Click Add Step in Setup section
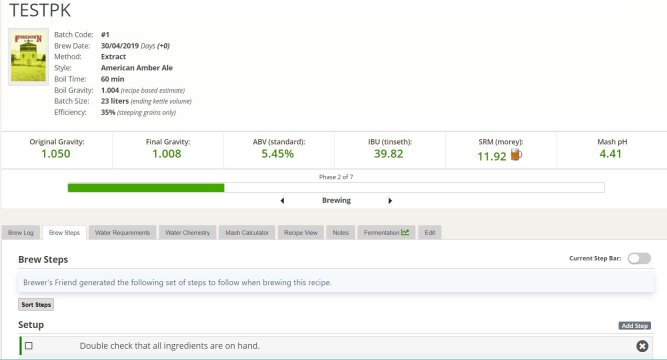 coord(635,326)
